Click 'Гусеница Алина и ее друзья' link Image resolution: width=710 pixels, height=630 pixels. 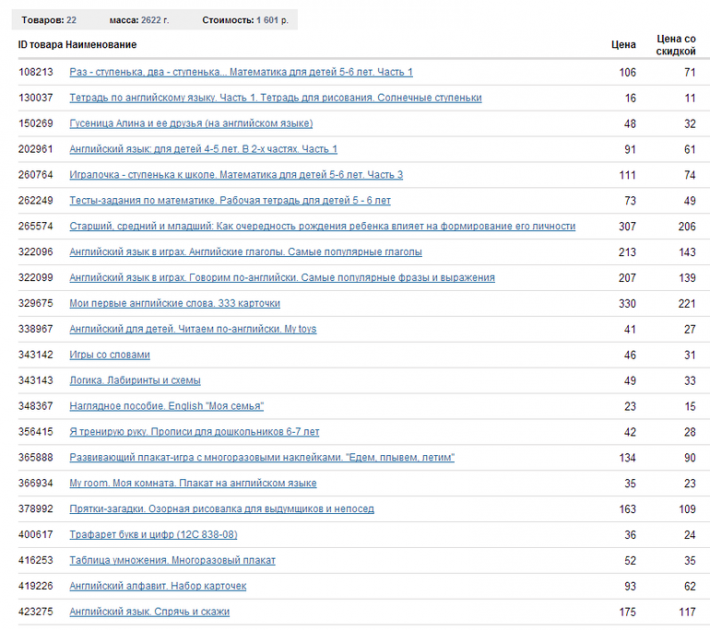tap(190, 123)
